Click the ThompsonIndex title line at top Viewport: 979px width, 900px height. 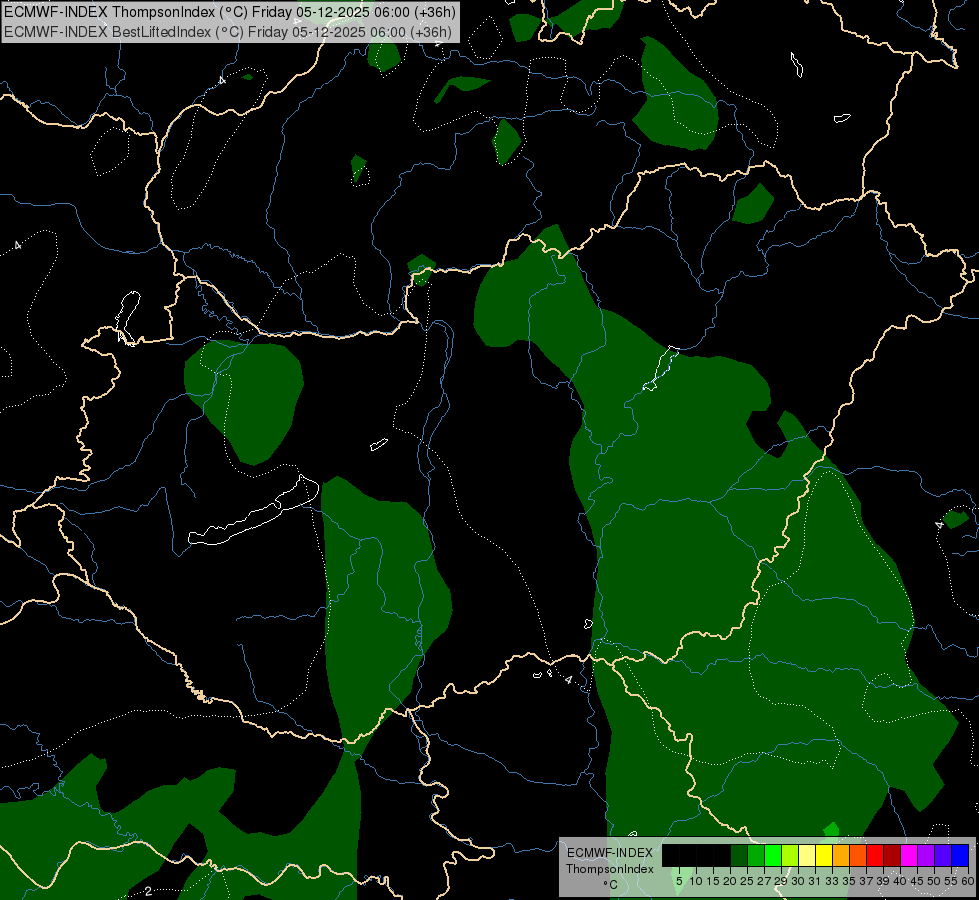pos(228,12)
